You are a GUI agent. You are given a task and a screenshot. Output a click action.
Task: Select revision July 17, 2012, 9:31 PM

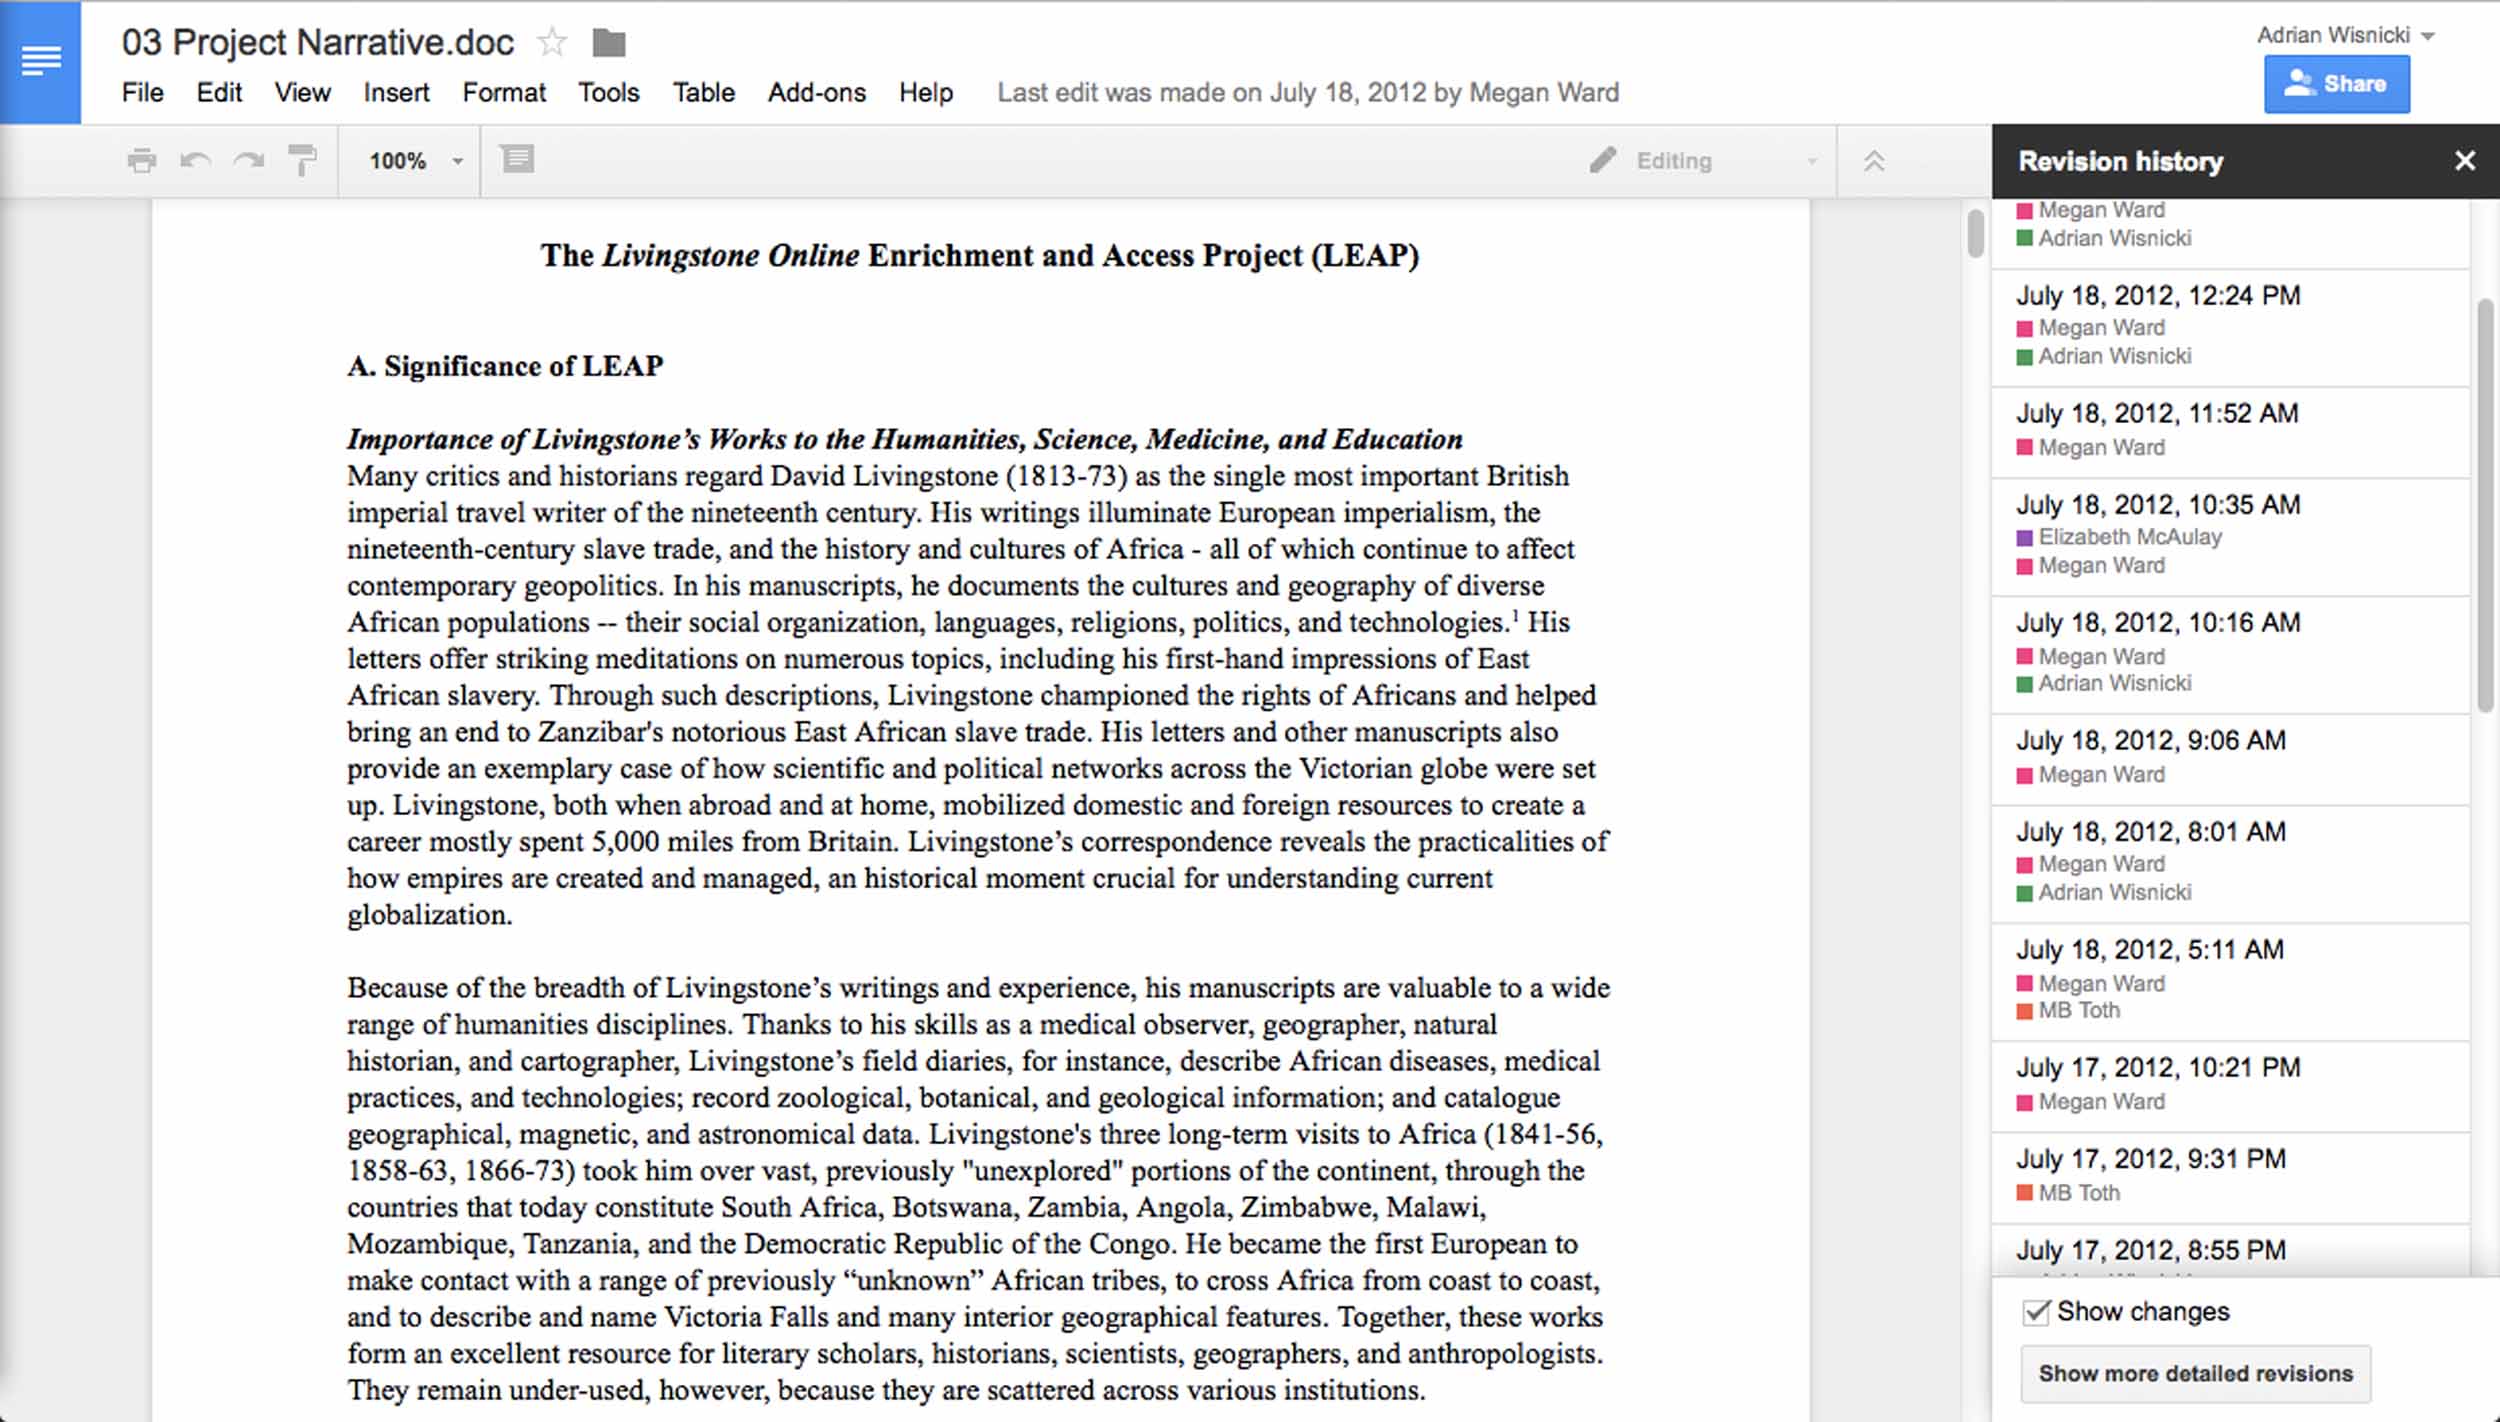coord(2230,1177)
